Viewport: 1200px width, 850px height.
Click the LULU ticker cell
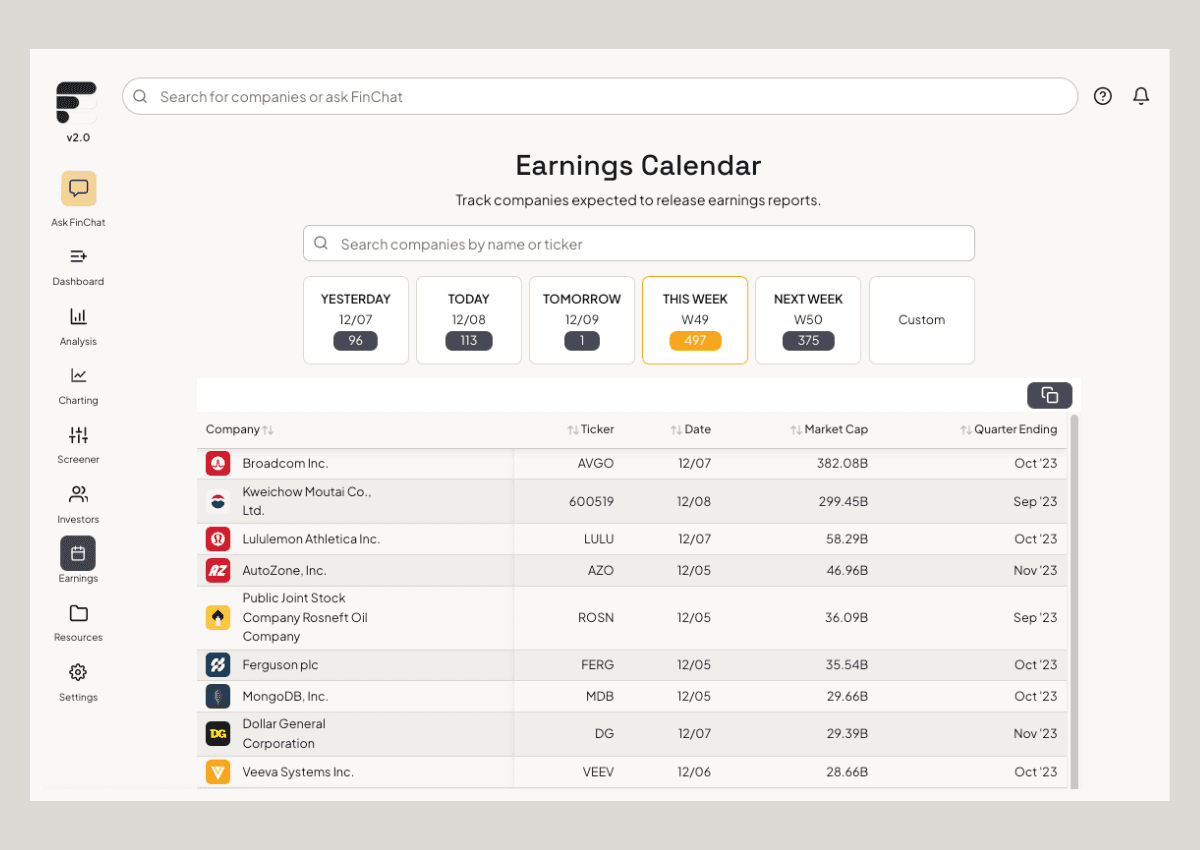[x=599, y=539]
